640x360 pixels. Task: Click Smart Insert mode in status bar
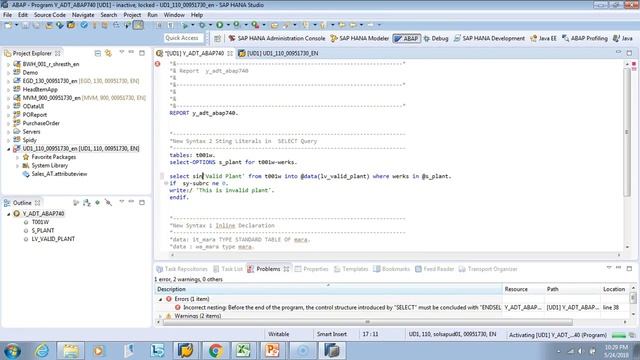[x=332, y=334]
